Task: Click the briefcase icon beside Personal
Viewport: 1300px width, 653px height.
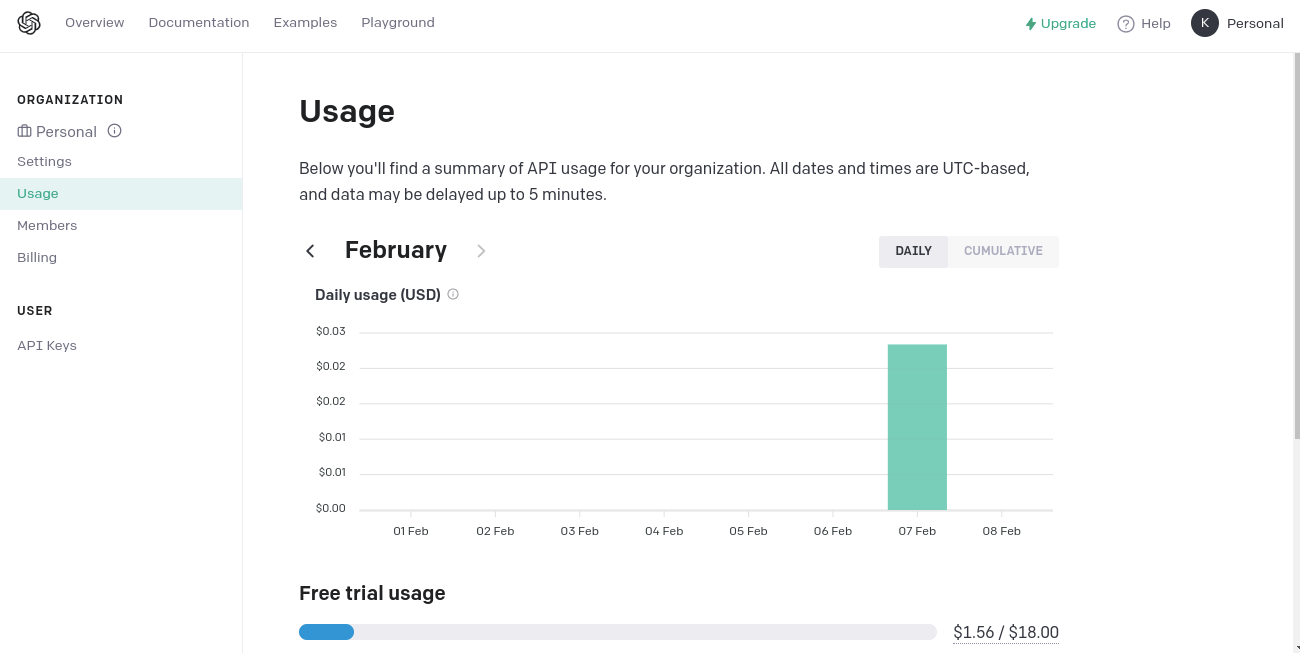Action: [25, 132]
